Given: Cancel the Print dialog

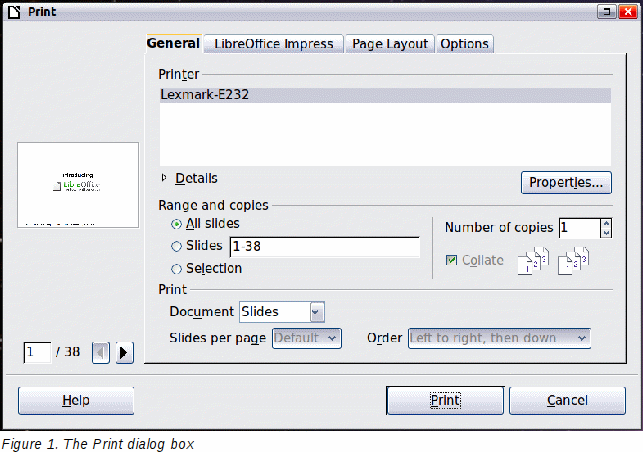Looking at the screenshot, I should 567,400.
